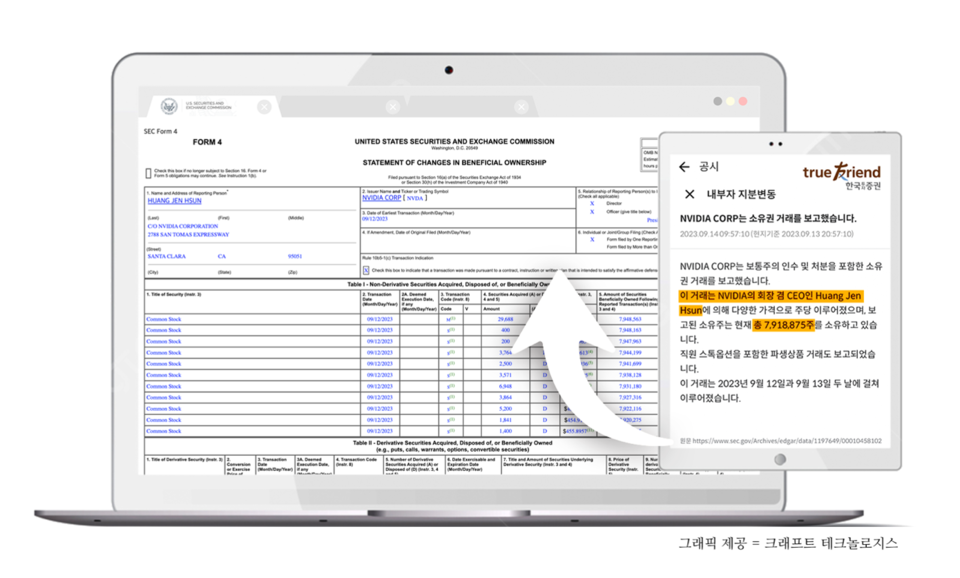Close the third browser tab
This screenshot has height=578, width=960.
coord(521,107)
